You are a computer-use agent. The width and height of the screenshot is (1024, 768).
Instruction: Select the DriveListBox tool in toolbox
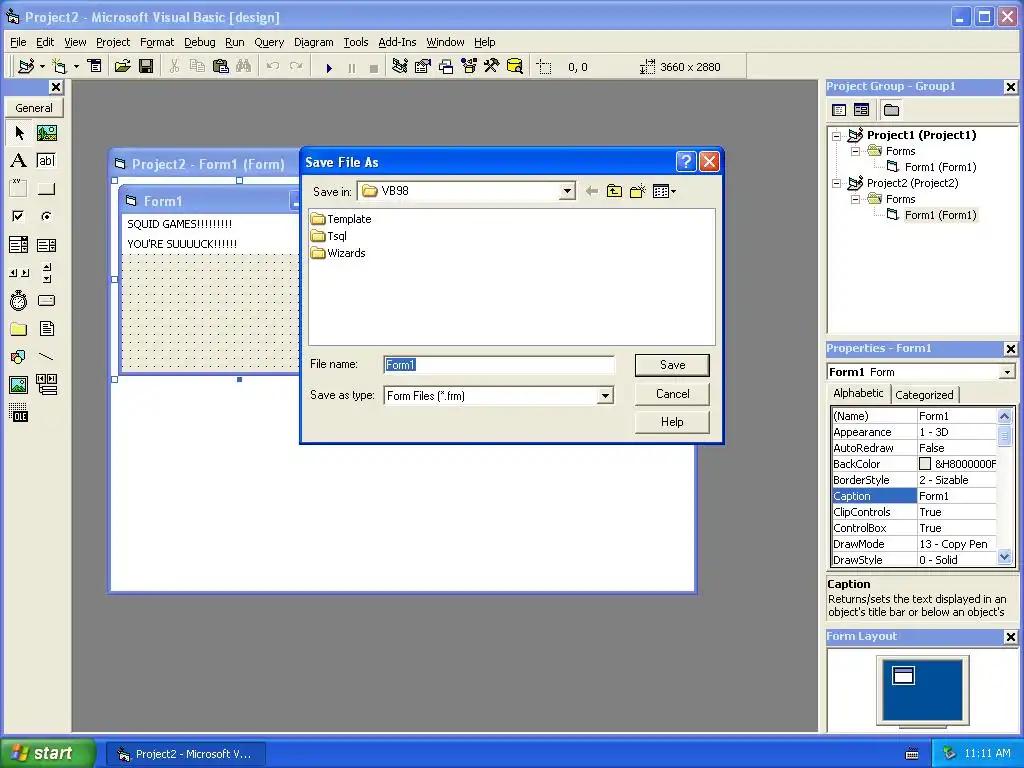tap(46, 300)
